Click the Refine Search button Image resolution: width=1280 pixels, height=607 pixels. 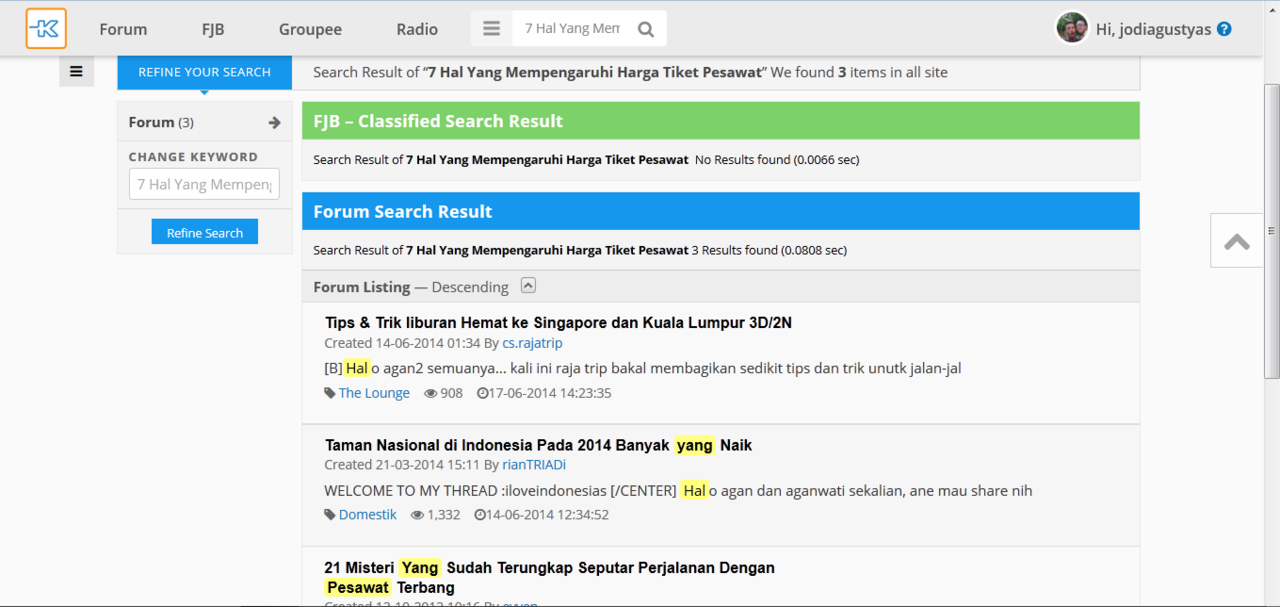point(205,232)
